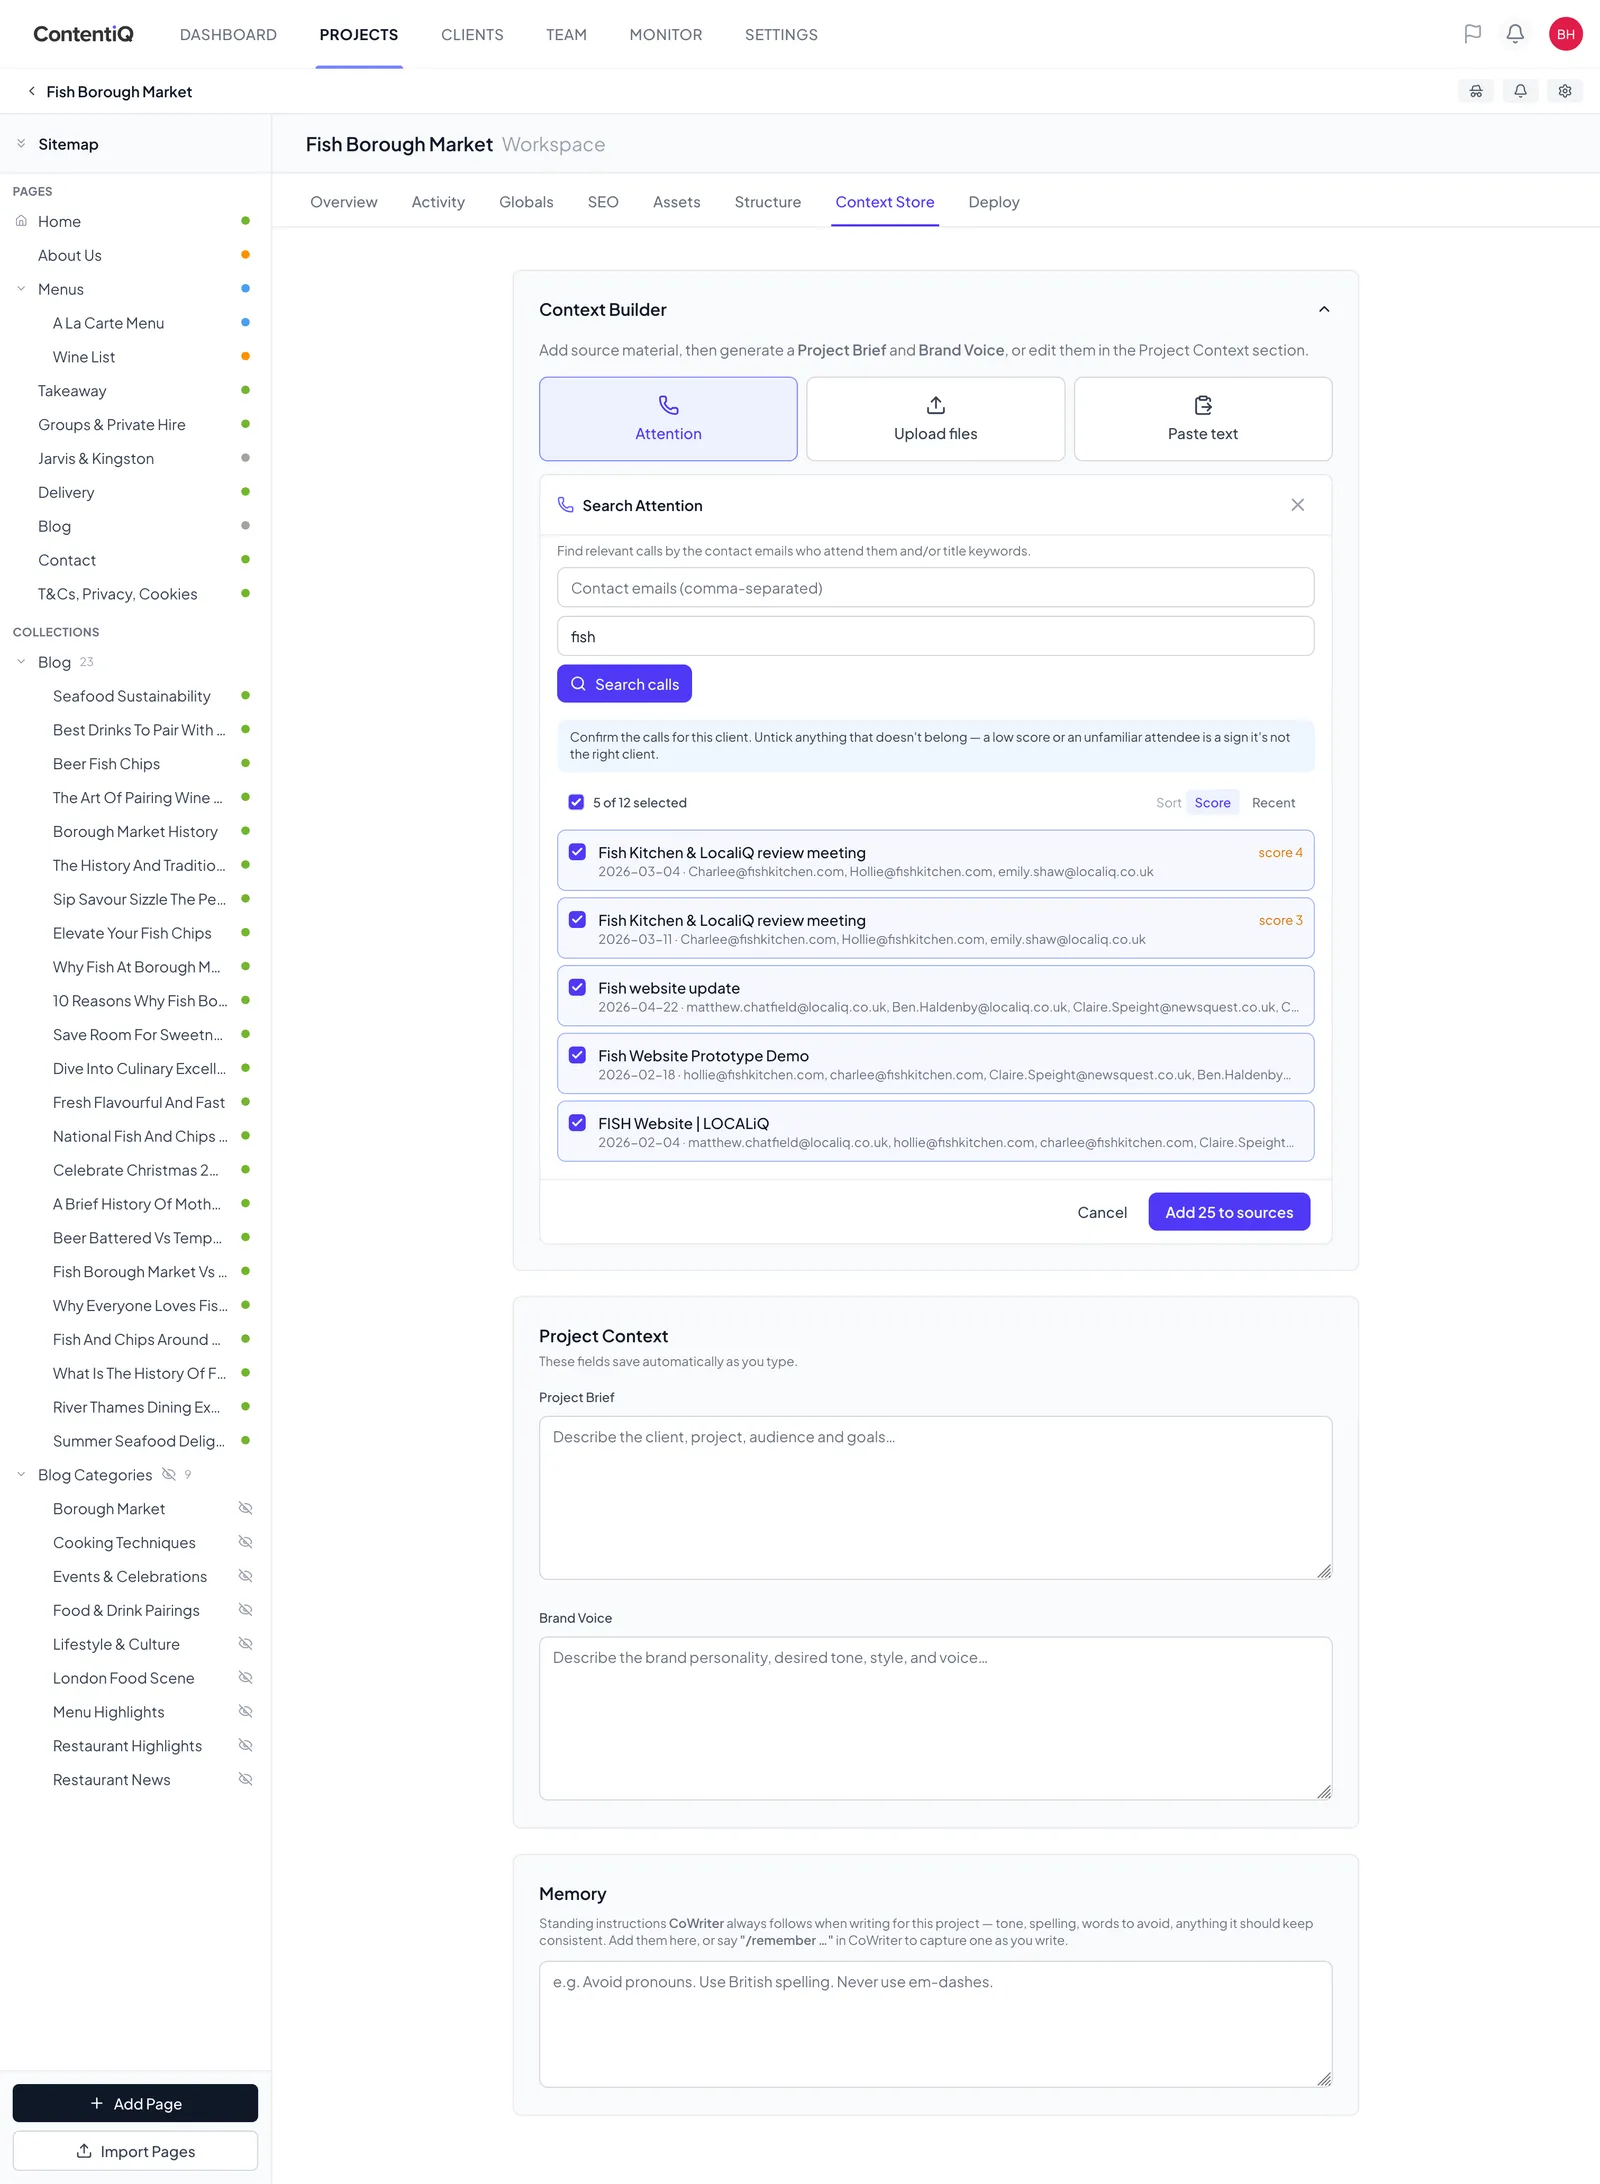Uncheck the 2026-03-11 Fish Kitchen review meeting

click(x=577, y=920)
